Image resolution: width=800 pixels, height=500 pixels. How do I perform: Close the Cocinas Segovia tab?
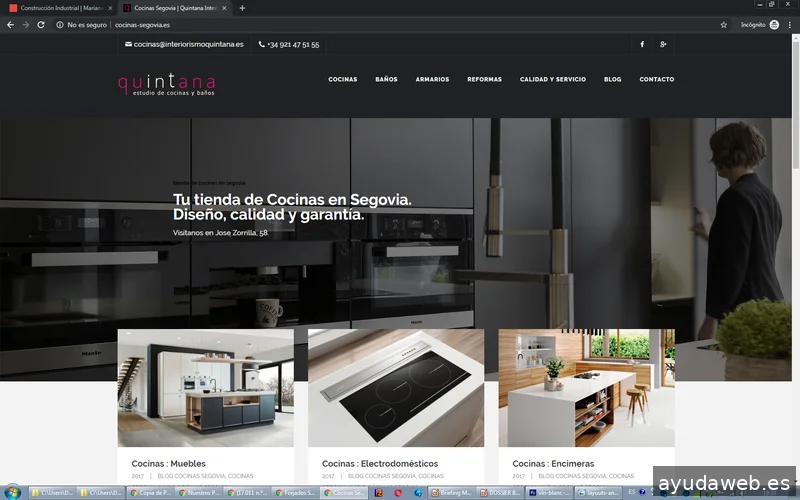[224, 8]
